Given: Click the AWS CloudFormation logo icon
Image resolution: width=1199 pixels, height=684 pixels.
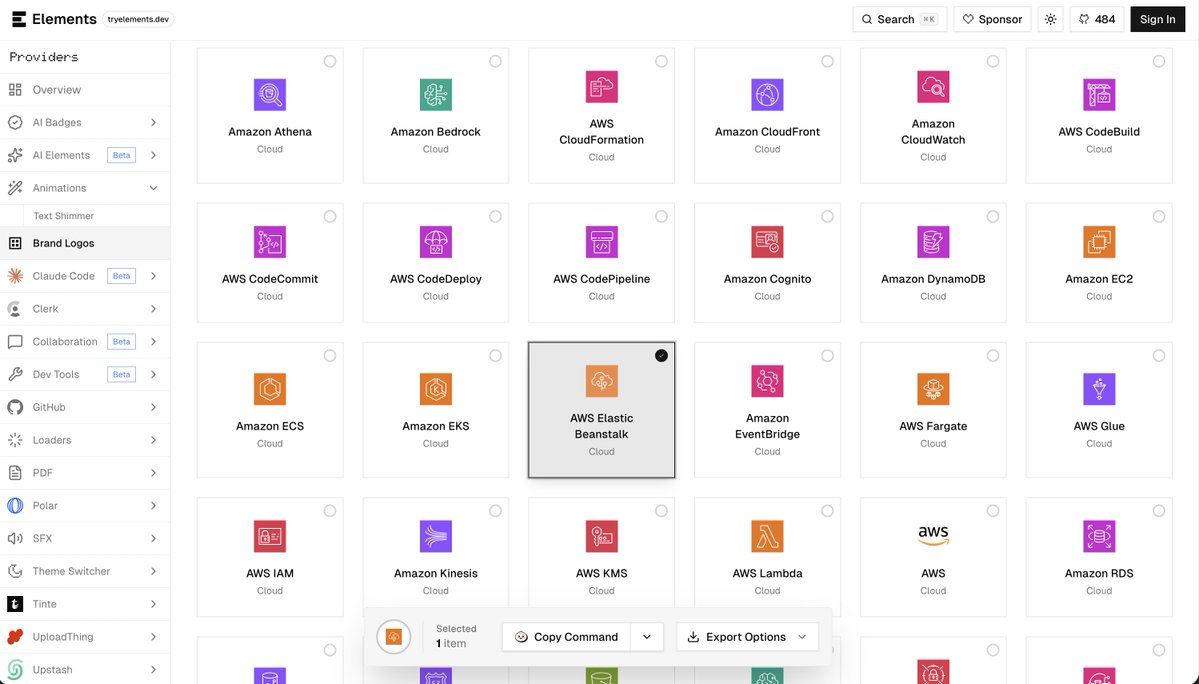Looking at the screenshot, I should pyautogui.click(x=601, y=86).
